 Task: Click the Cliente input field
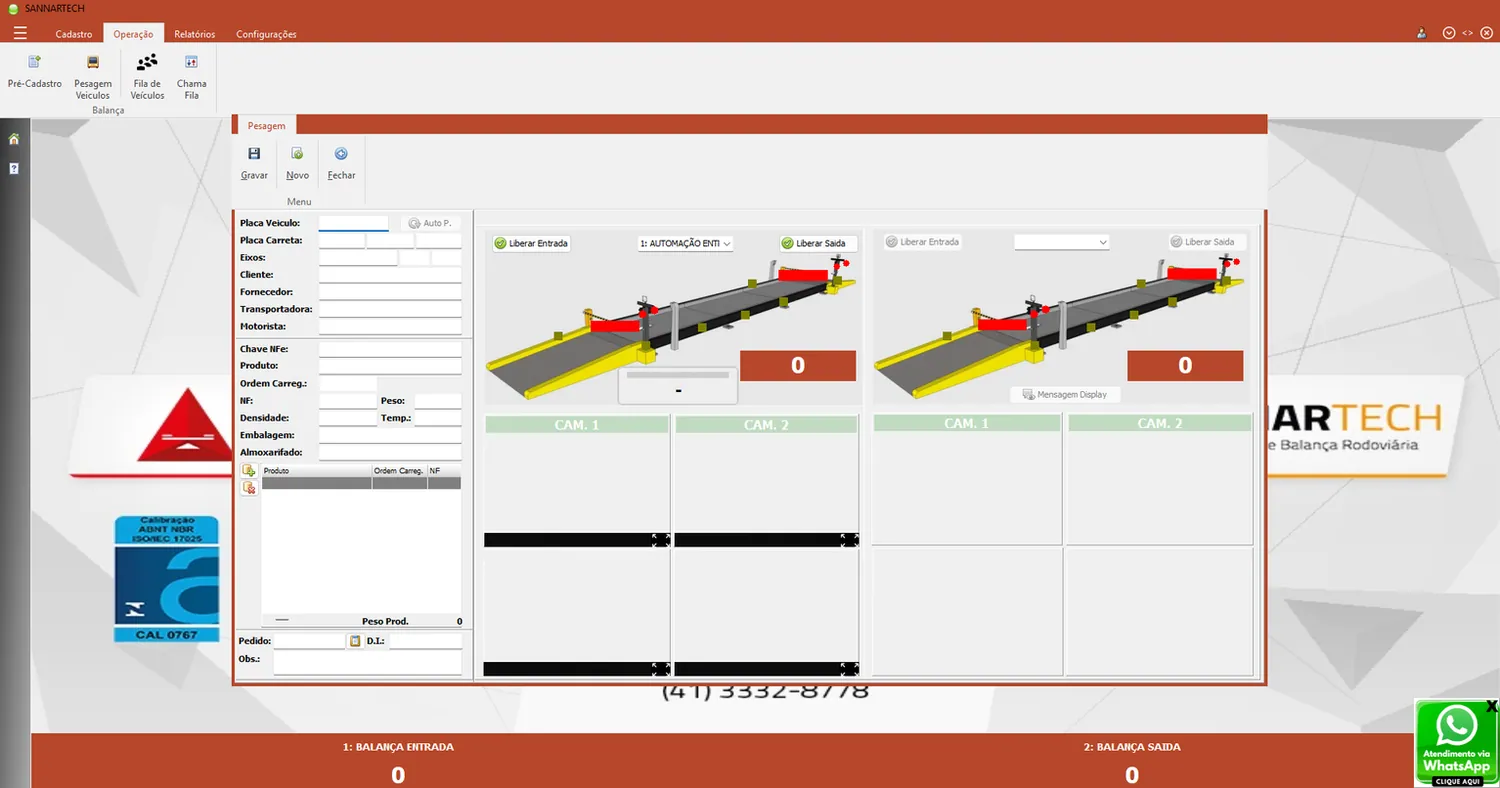pos(390,274)
